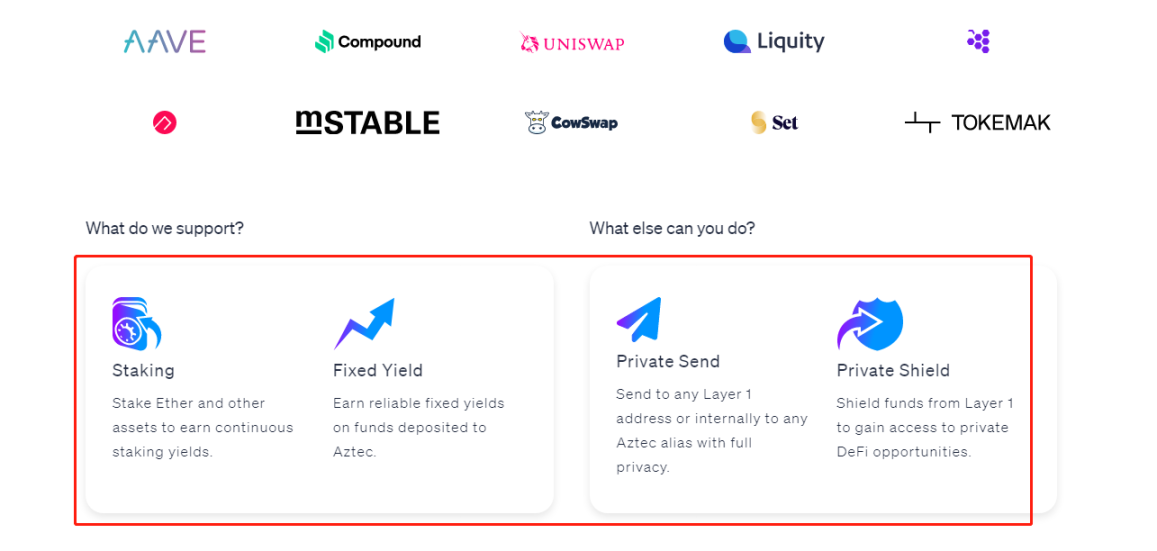Select the CowSwap logo
This screenshot has height=551, width=1157.
[571, 123]
